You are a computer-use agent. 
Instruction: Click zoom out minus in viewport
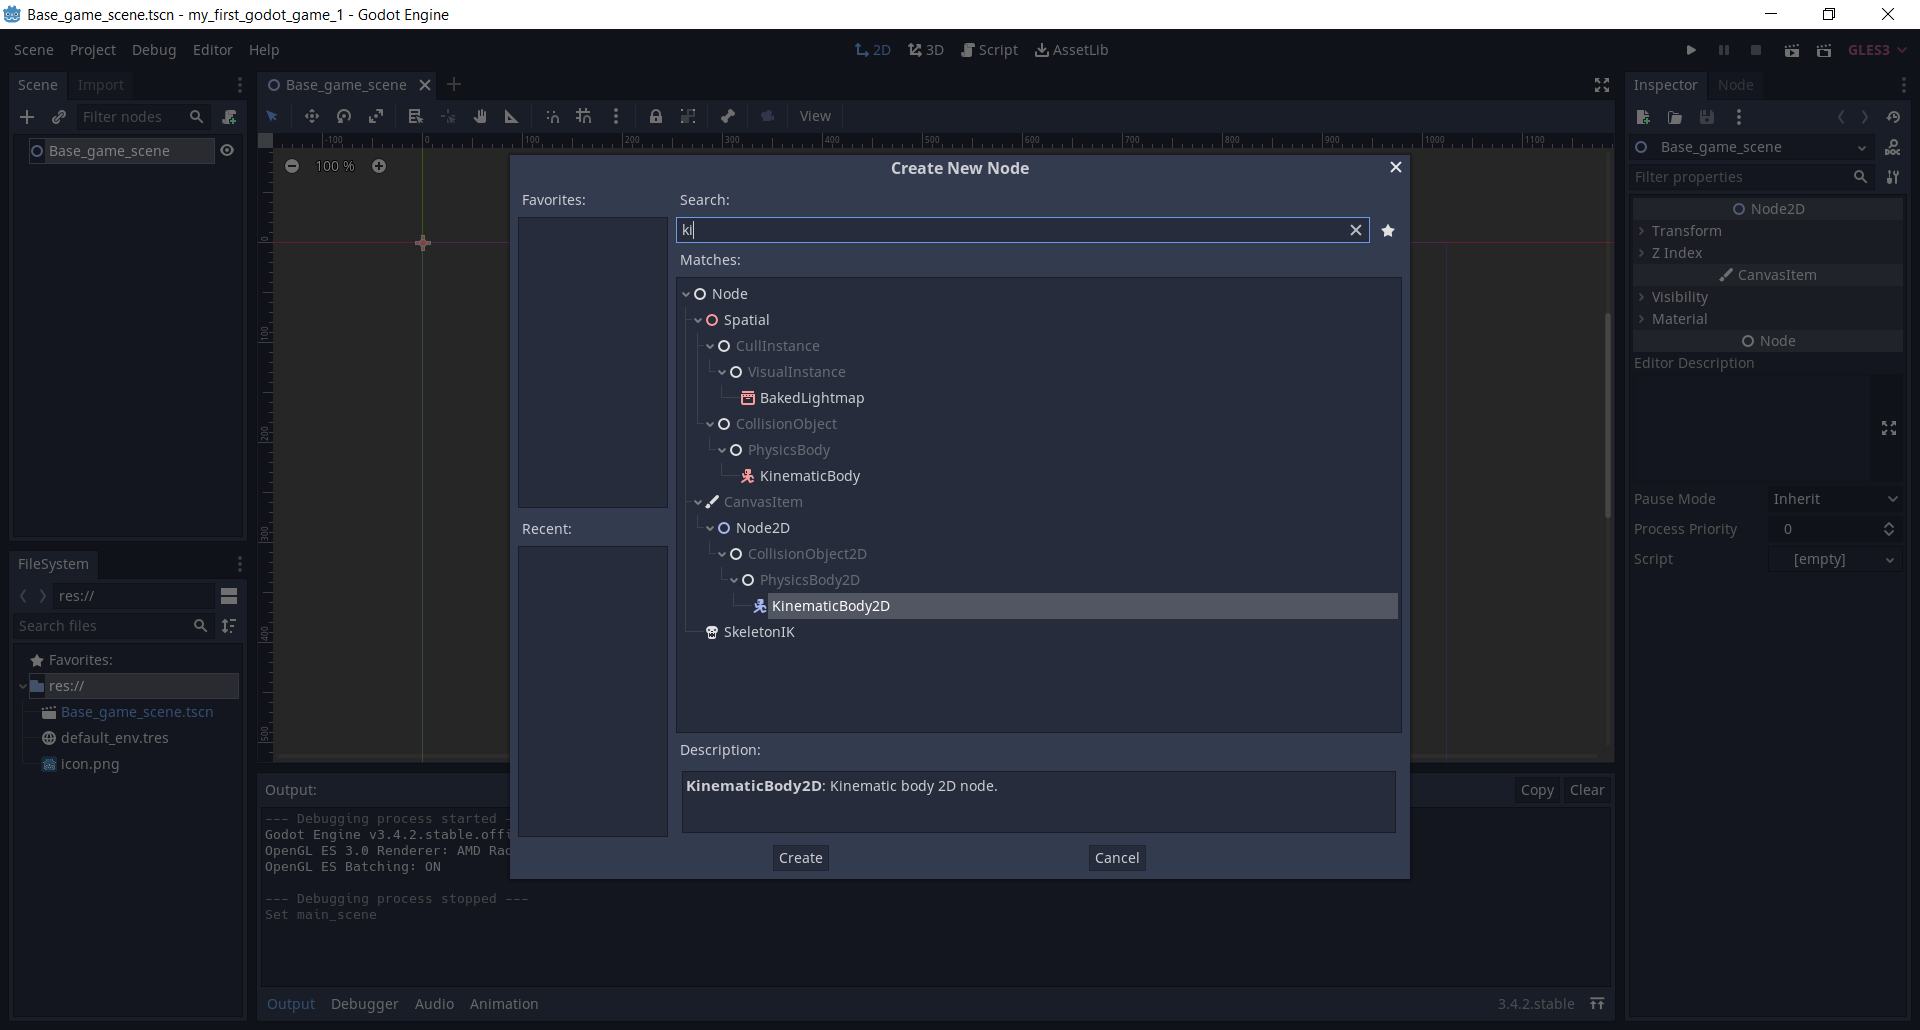click(292, 166)
